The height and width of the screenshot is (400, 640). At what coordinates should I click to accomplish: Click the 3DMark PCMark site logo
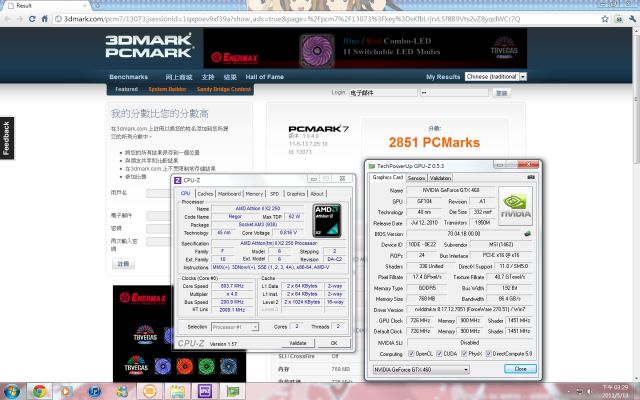[149, 46]
